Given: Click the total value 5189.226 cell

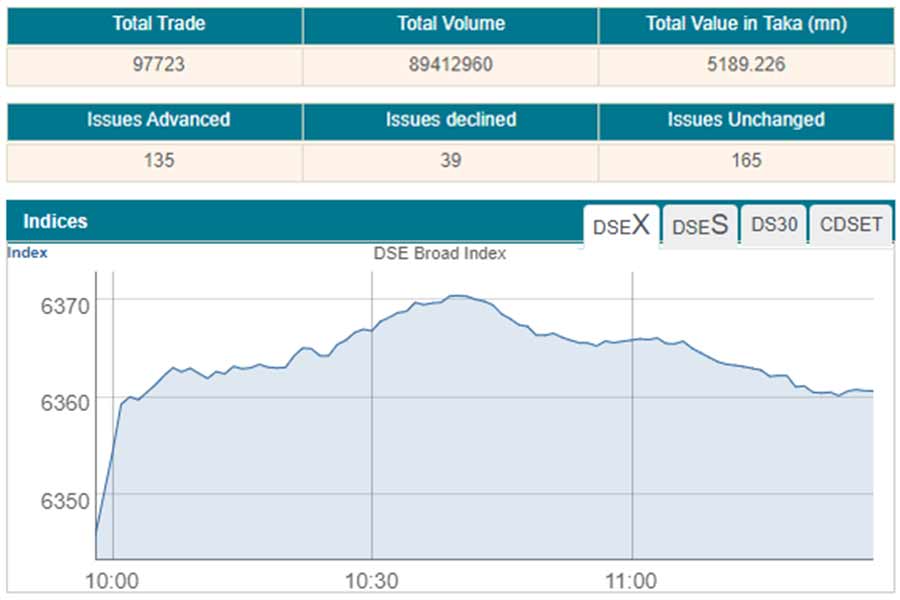Looking at the screenshot, I should [x=746, y=65].
